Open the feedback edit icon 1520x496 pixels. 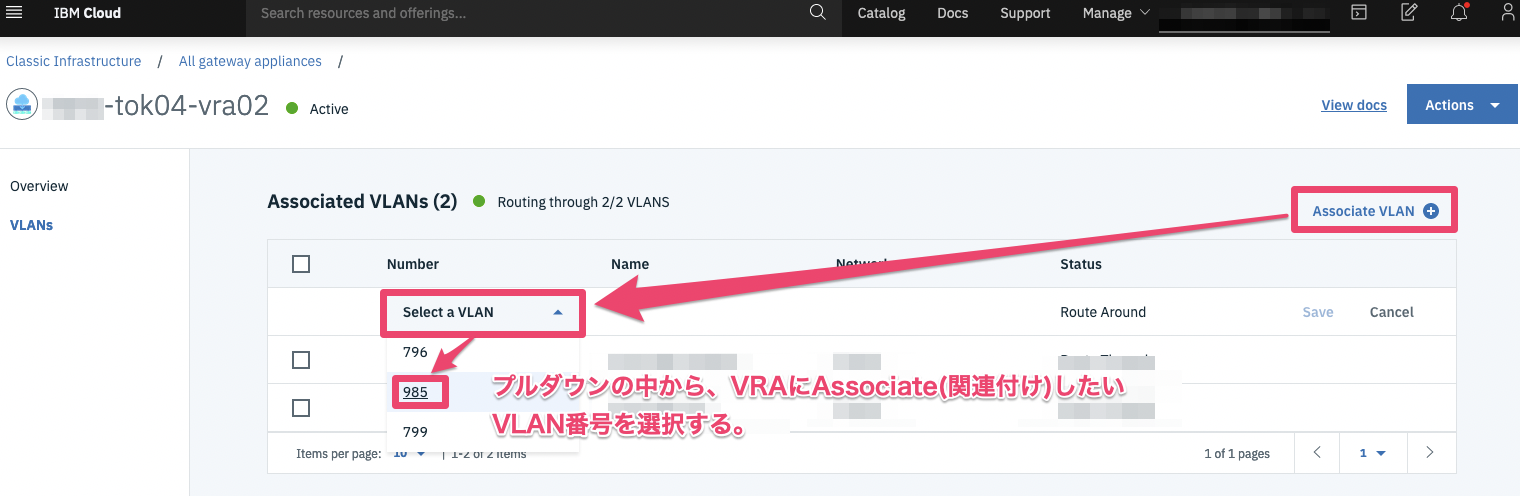[x=1409, y=13]
